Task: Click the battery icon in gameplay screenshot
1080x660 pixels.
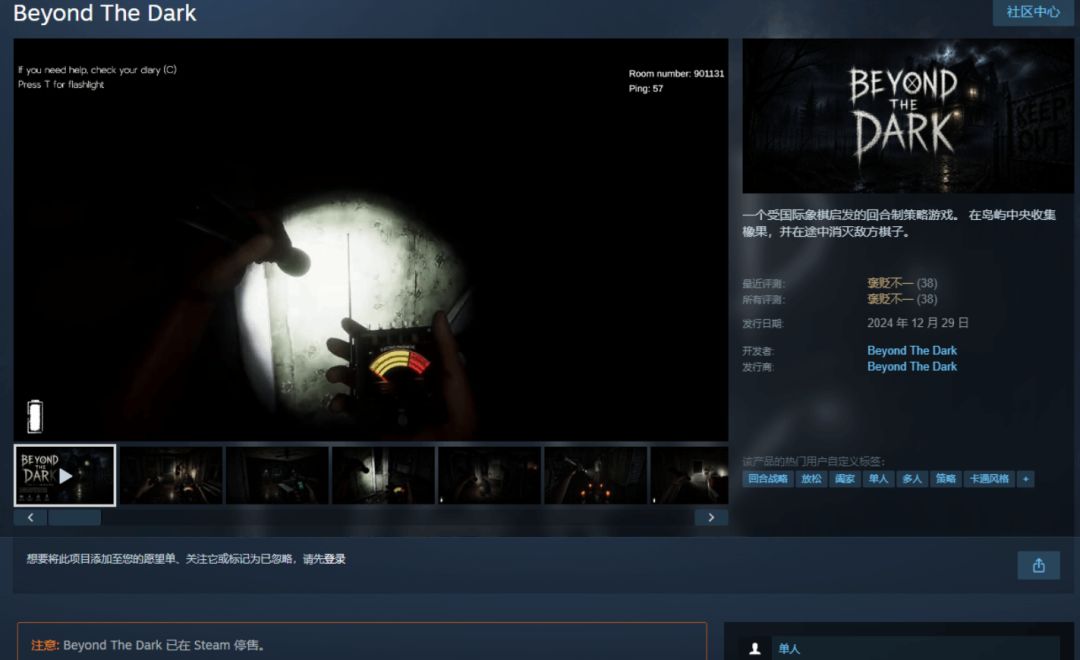Action: (x=35, y=417)
